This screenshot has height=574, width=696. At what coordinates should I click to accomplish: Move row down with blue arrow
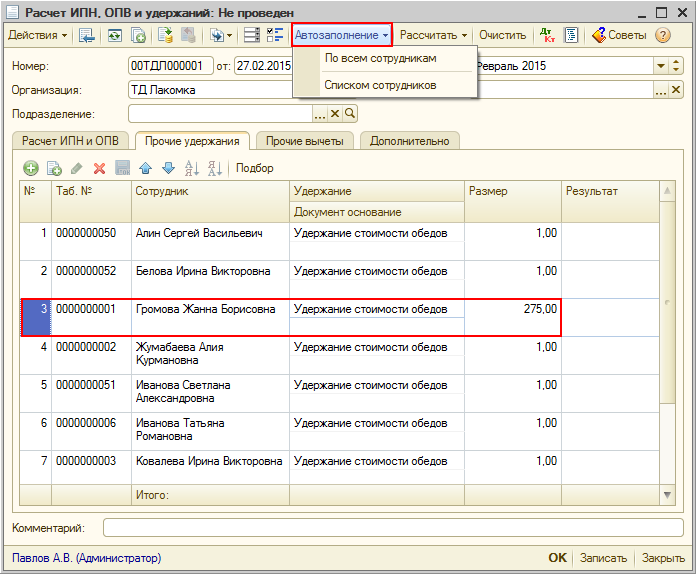point(168,168)
